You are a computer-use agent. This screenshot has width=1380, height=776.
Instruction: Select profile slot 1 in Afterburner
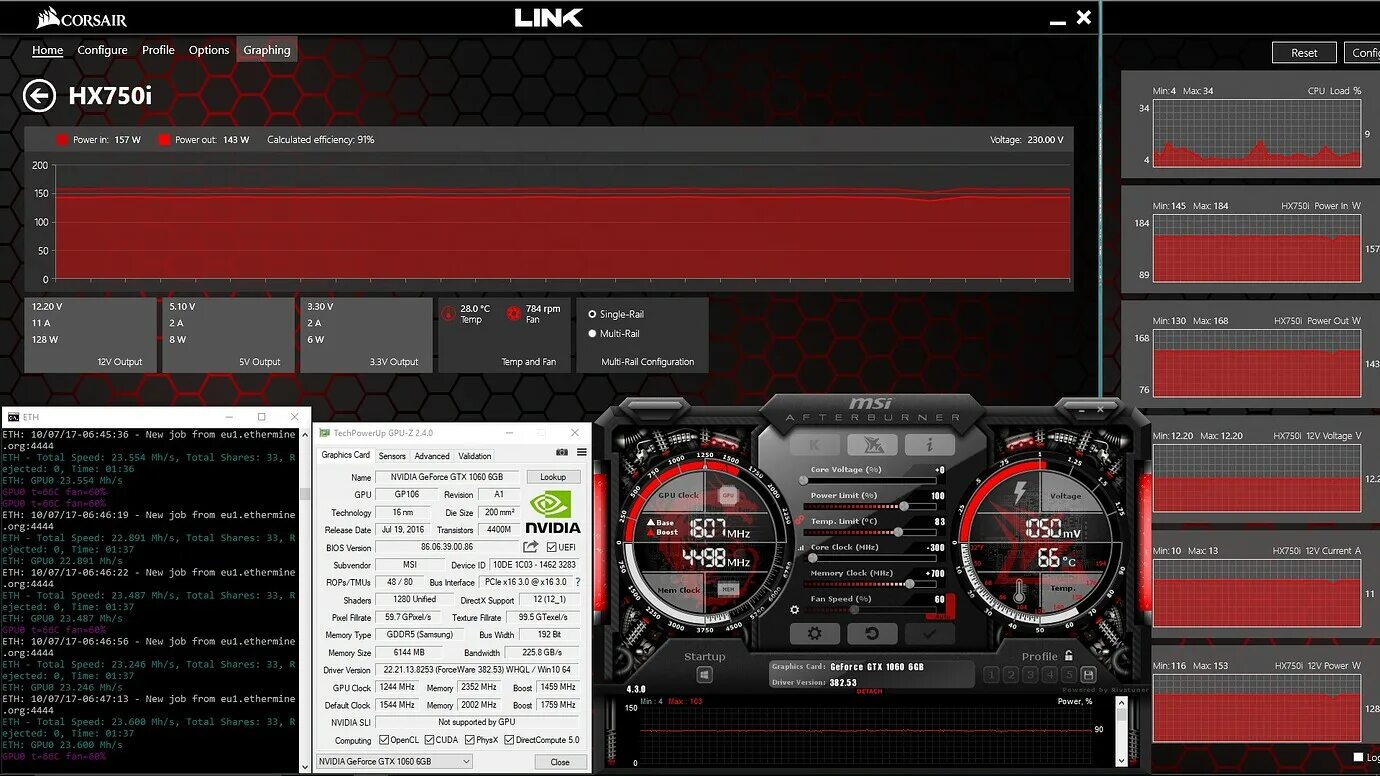click(x=992, y=675)
